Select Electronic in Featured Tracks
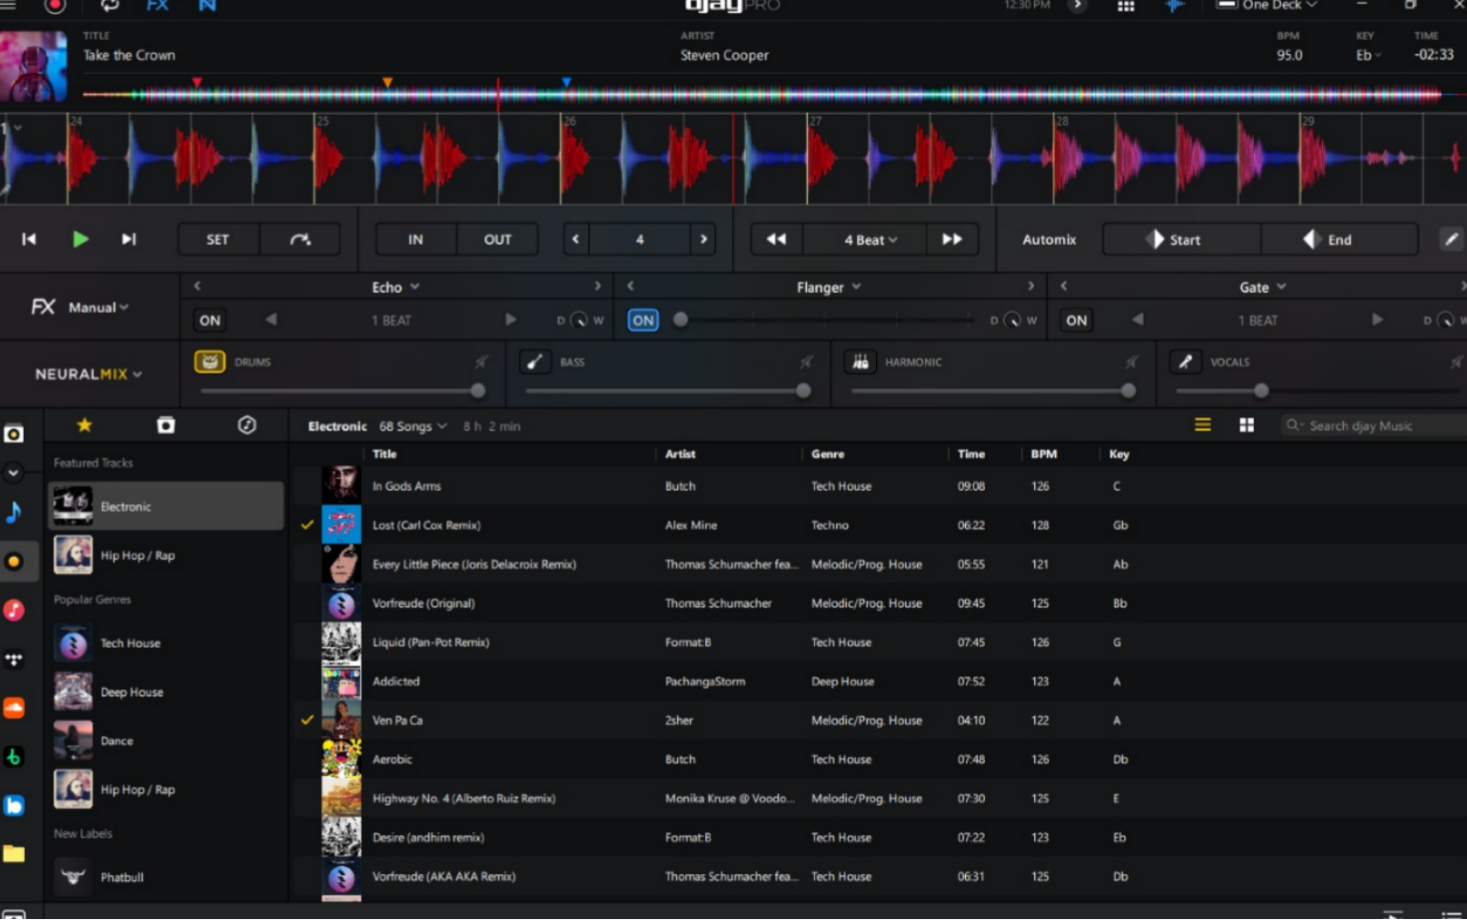1467x920 pixels. pos(166,506)
